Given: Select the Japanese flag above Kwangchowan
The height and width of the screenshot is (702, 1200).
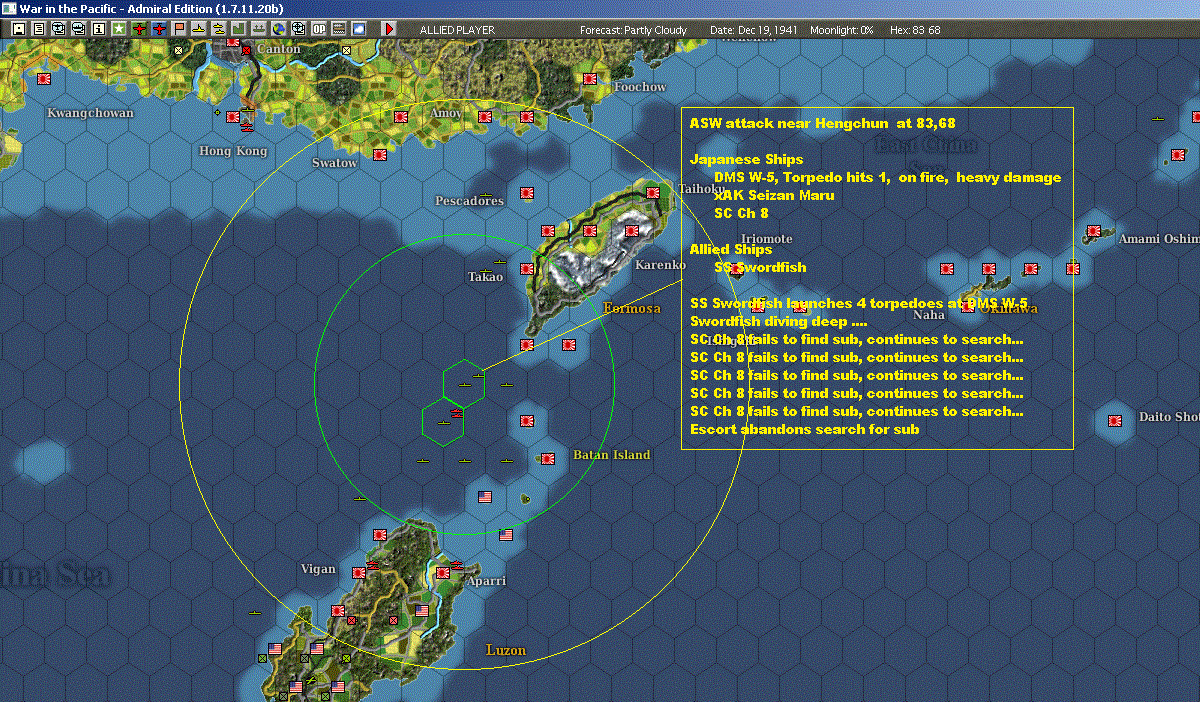Looking at the screenshot, I should [x=44, y=78].
